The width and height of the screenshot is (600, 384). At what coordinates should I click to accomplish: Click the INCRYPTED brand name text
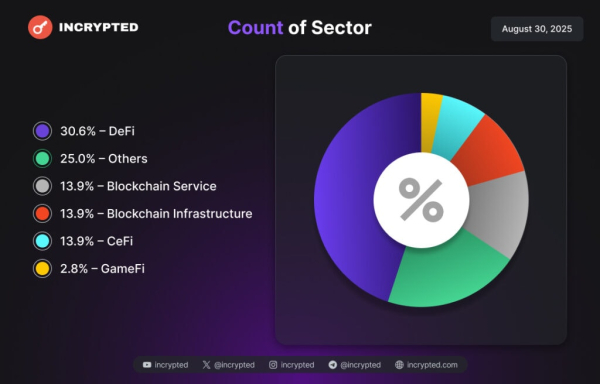(99, 27)
